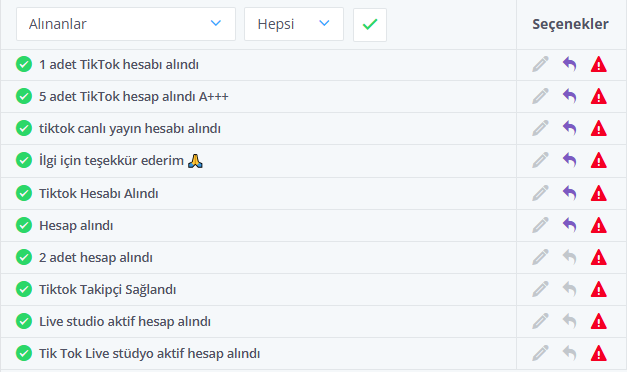This screenshot has width=627, height=372.
Task: Click grey reply arrow for '2 adet hesap alındı'
Action: click(570, 257)
